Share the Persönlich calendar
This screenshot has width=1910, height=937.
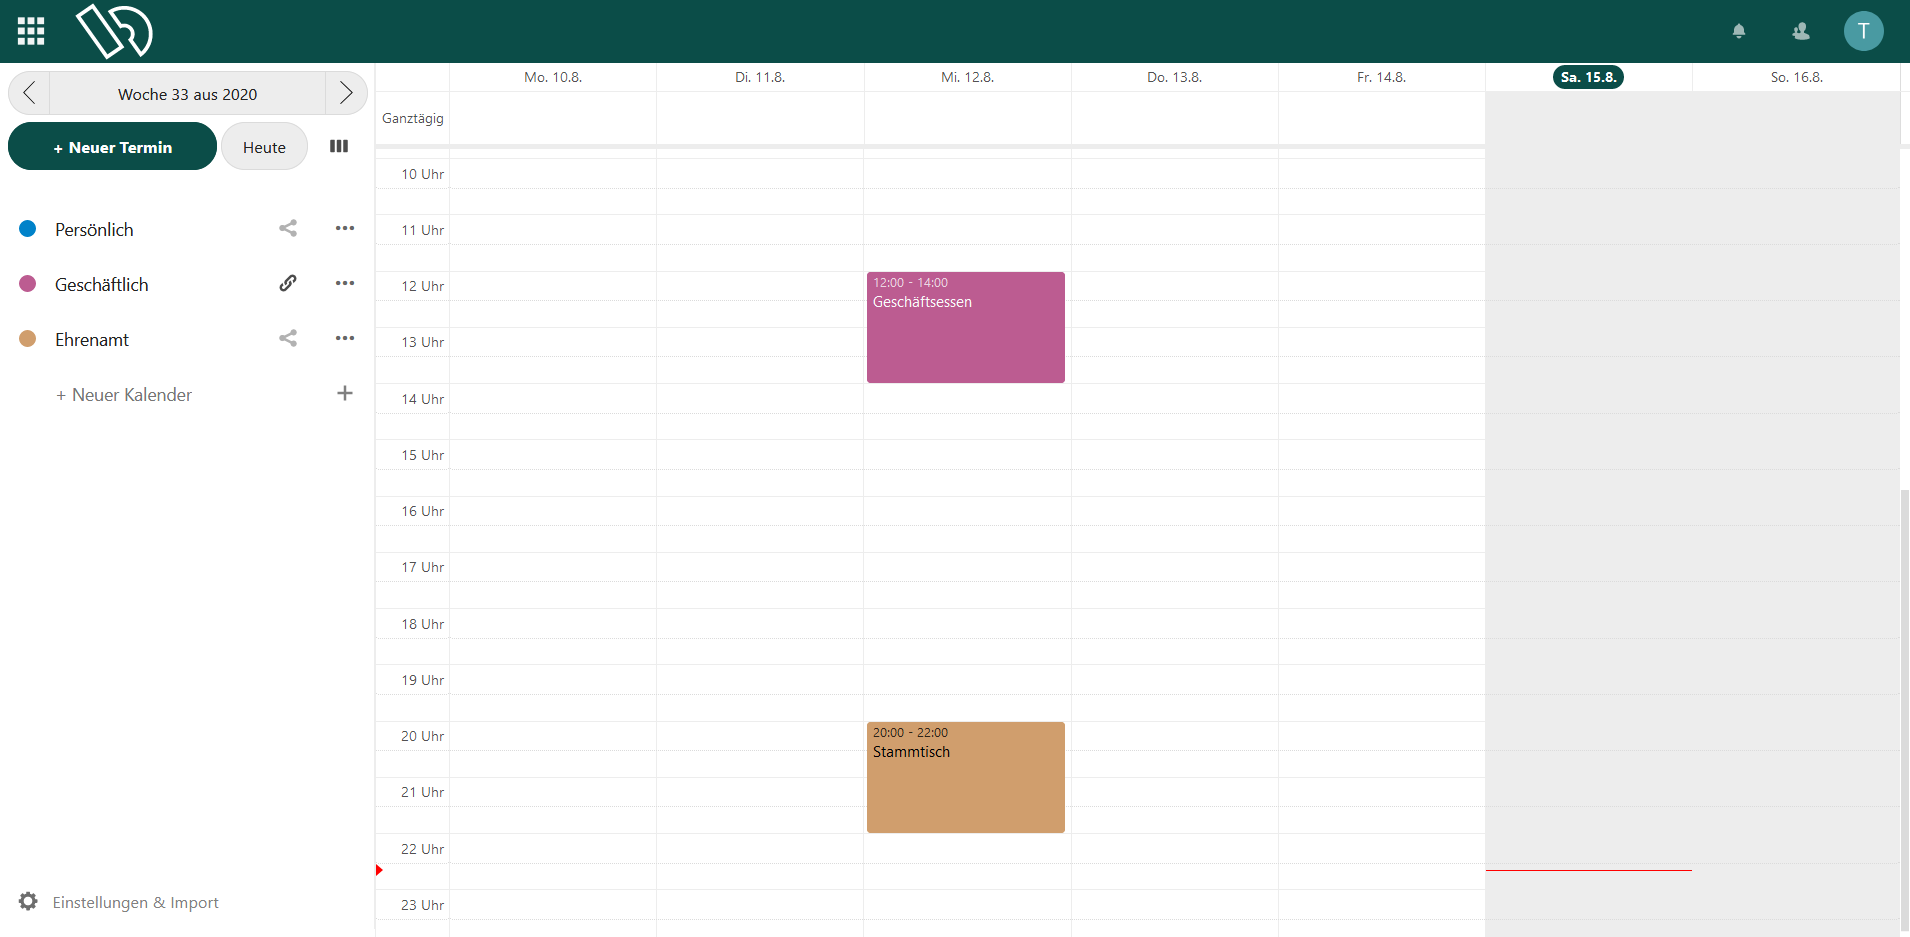tap(288, 228)
